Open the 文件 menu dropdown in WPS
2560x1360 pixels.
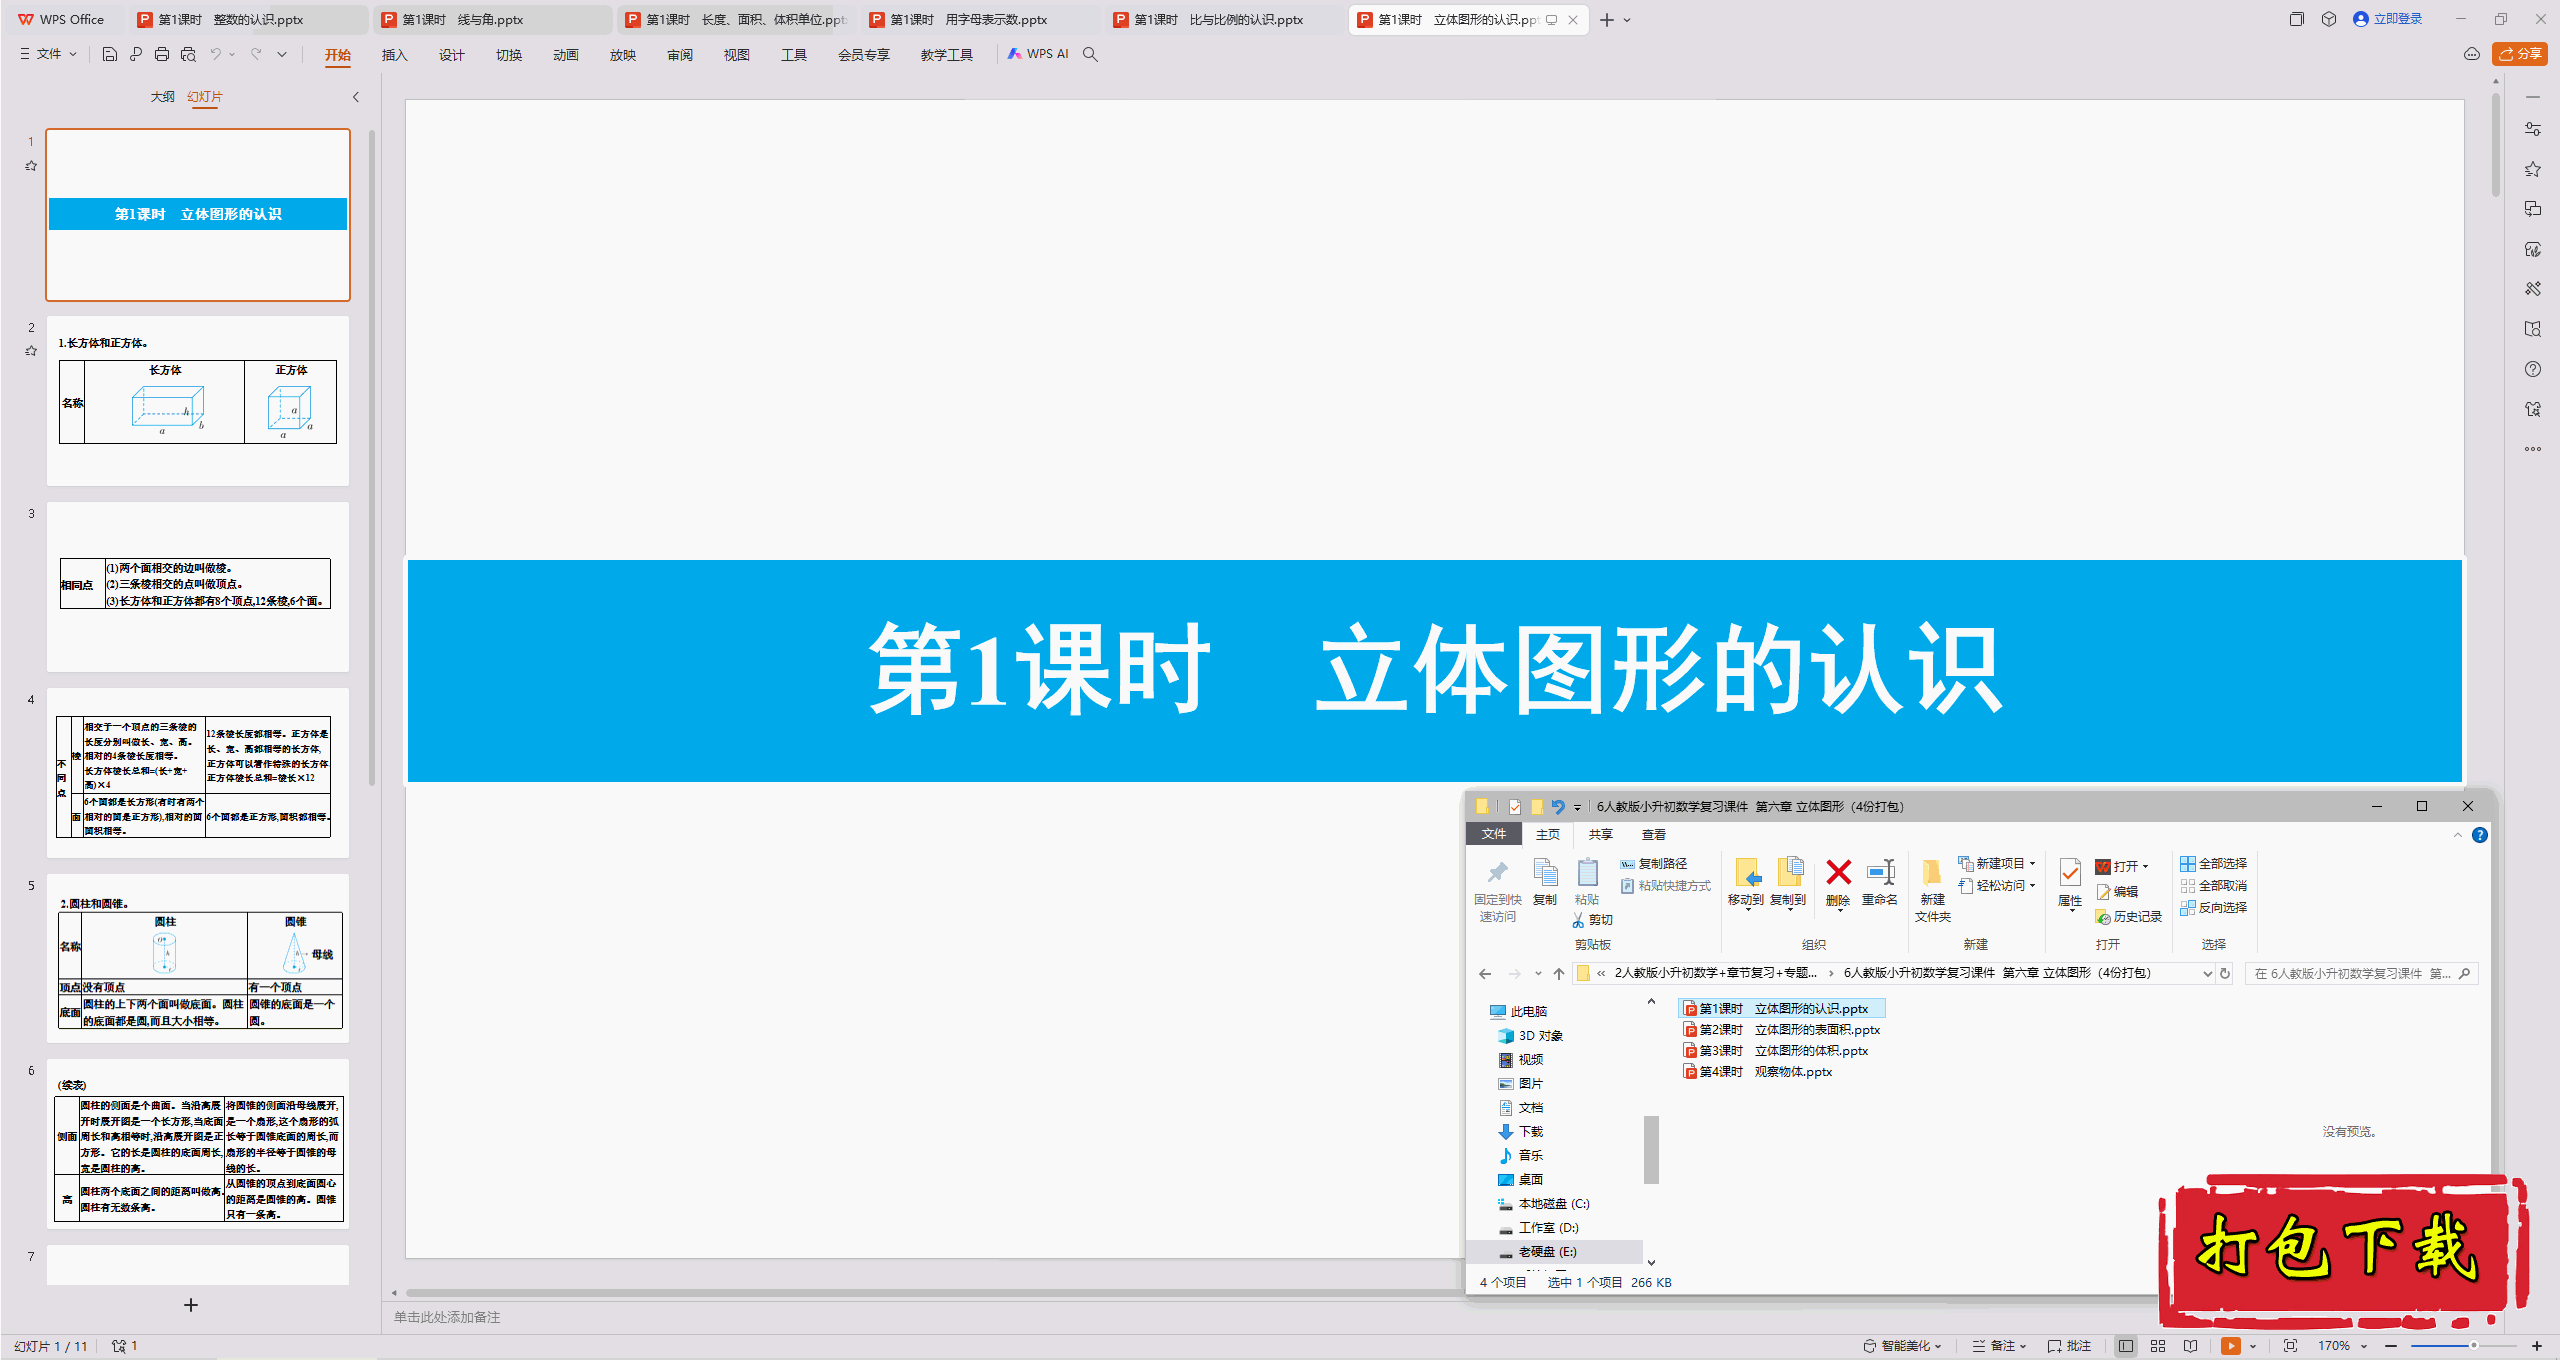coord(48,54)
